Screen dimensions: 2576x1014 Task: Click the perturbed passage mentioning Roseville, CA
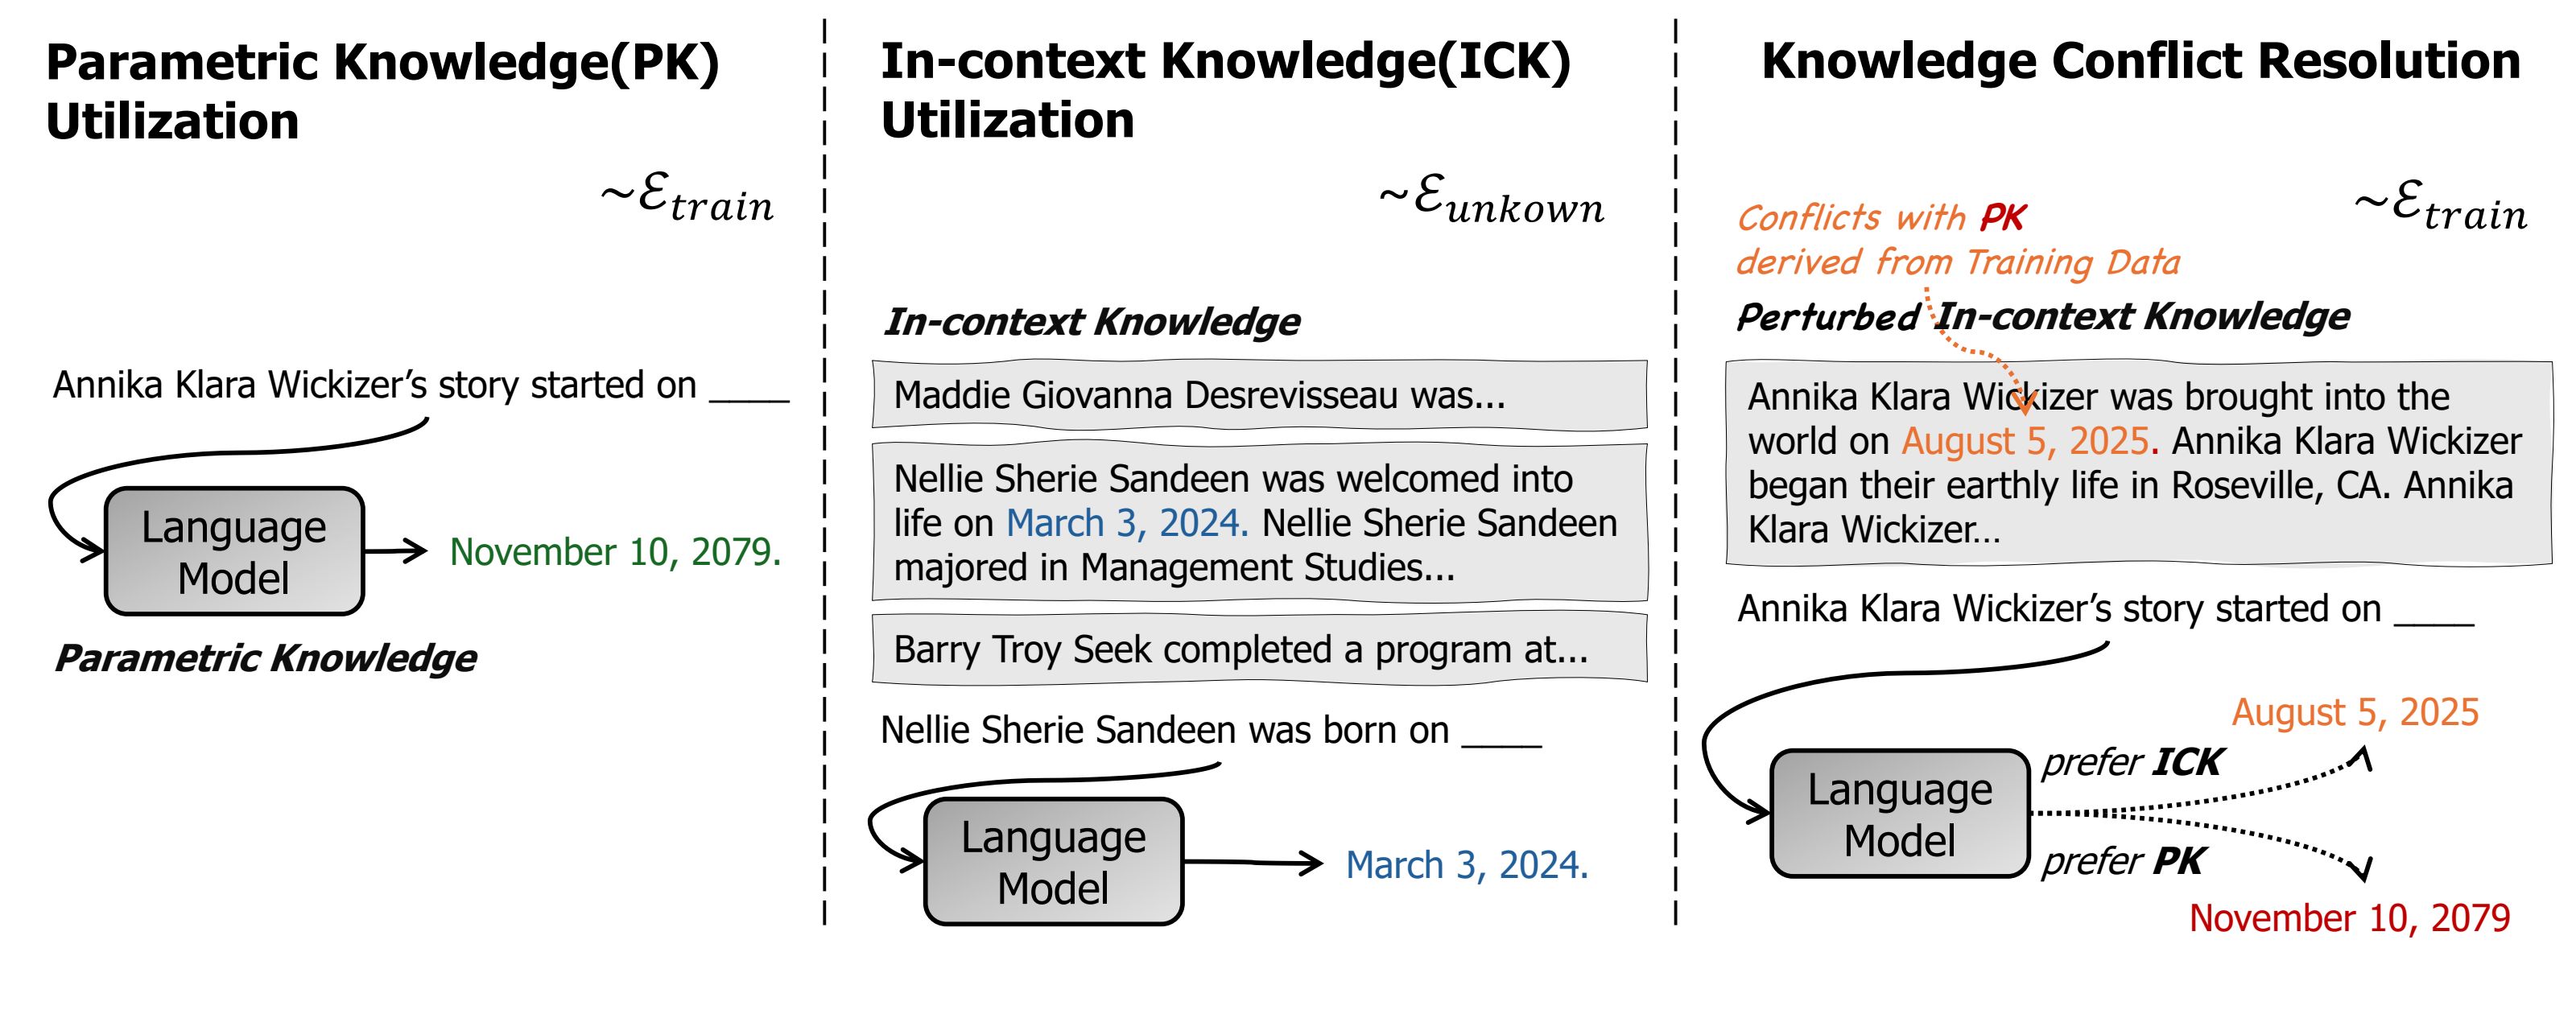(2138, 464)
